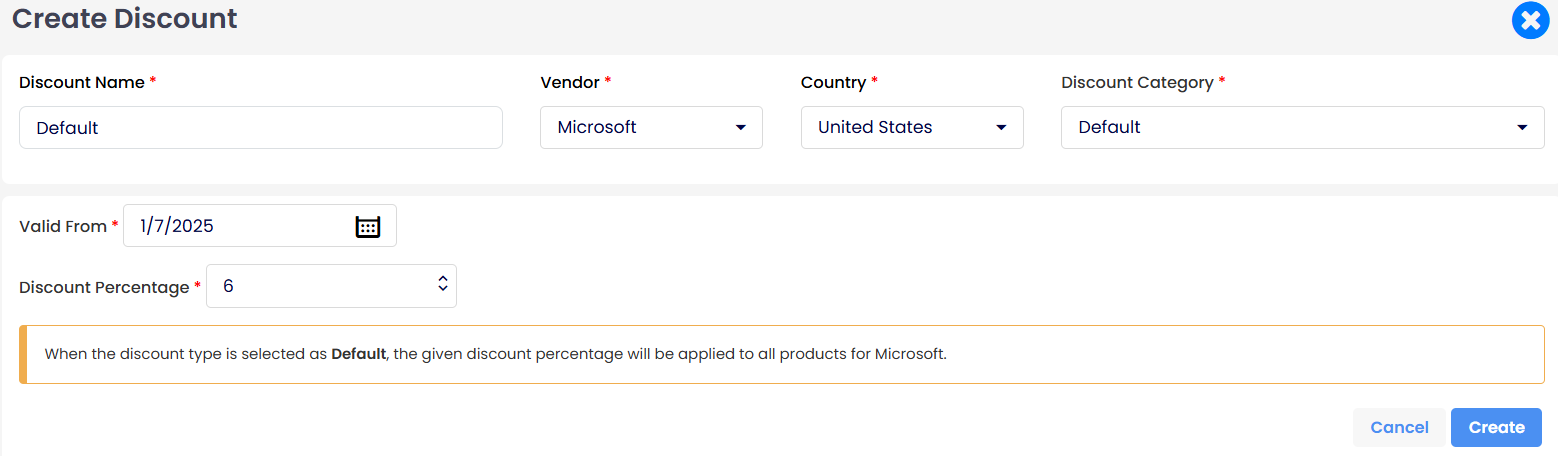
Task: Close the Create Discount dialog
Action: pos(1530,21)
